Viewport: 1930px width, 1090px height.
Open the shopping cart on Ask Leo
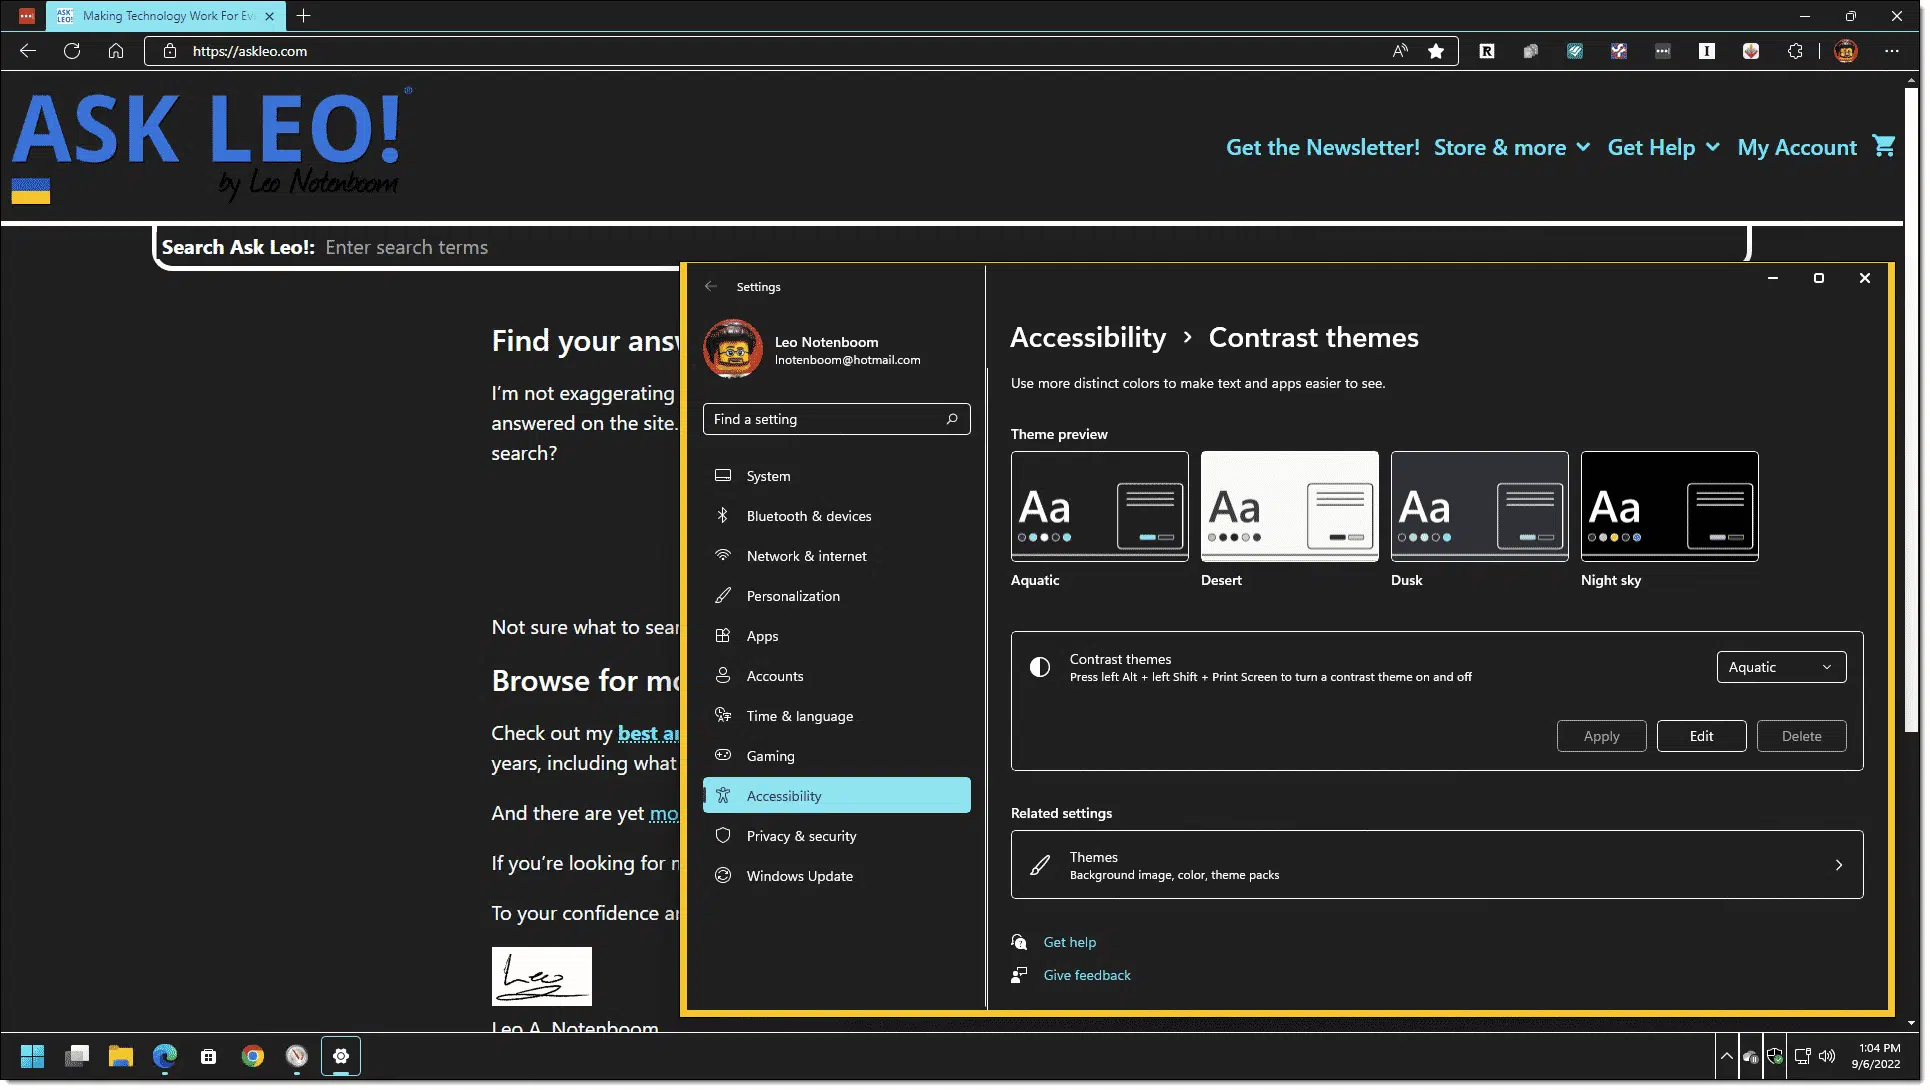(x=1884, y=146)
